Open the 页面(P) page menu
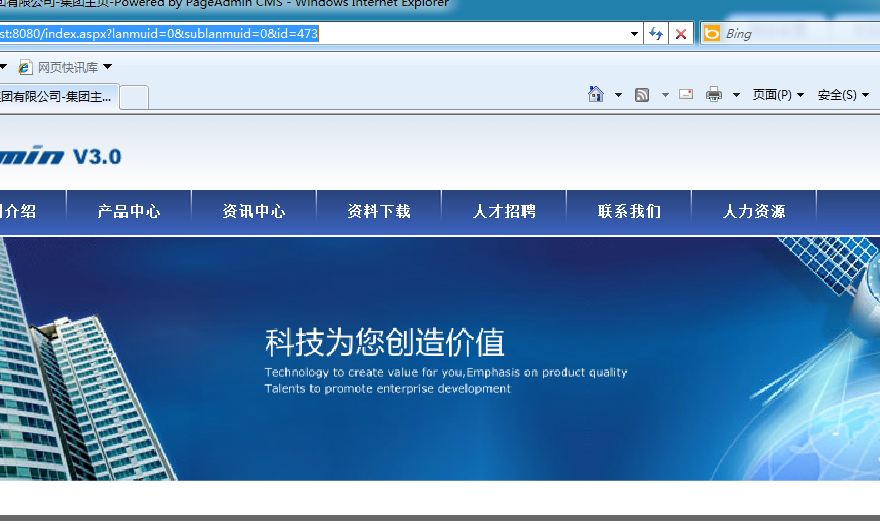880x525 pixels. click(x=778, y=95)
